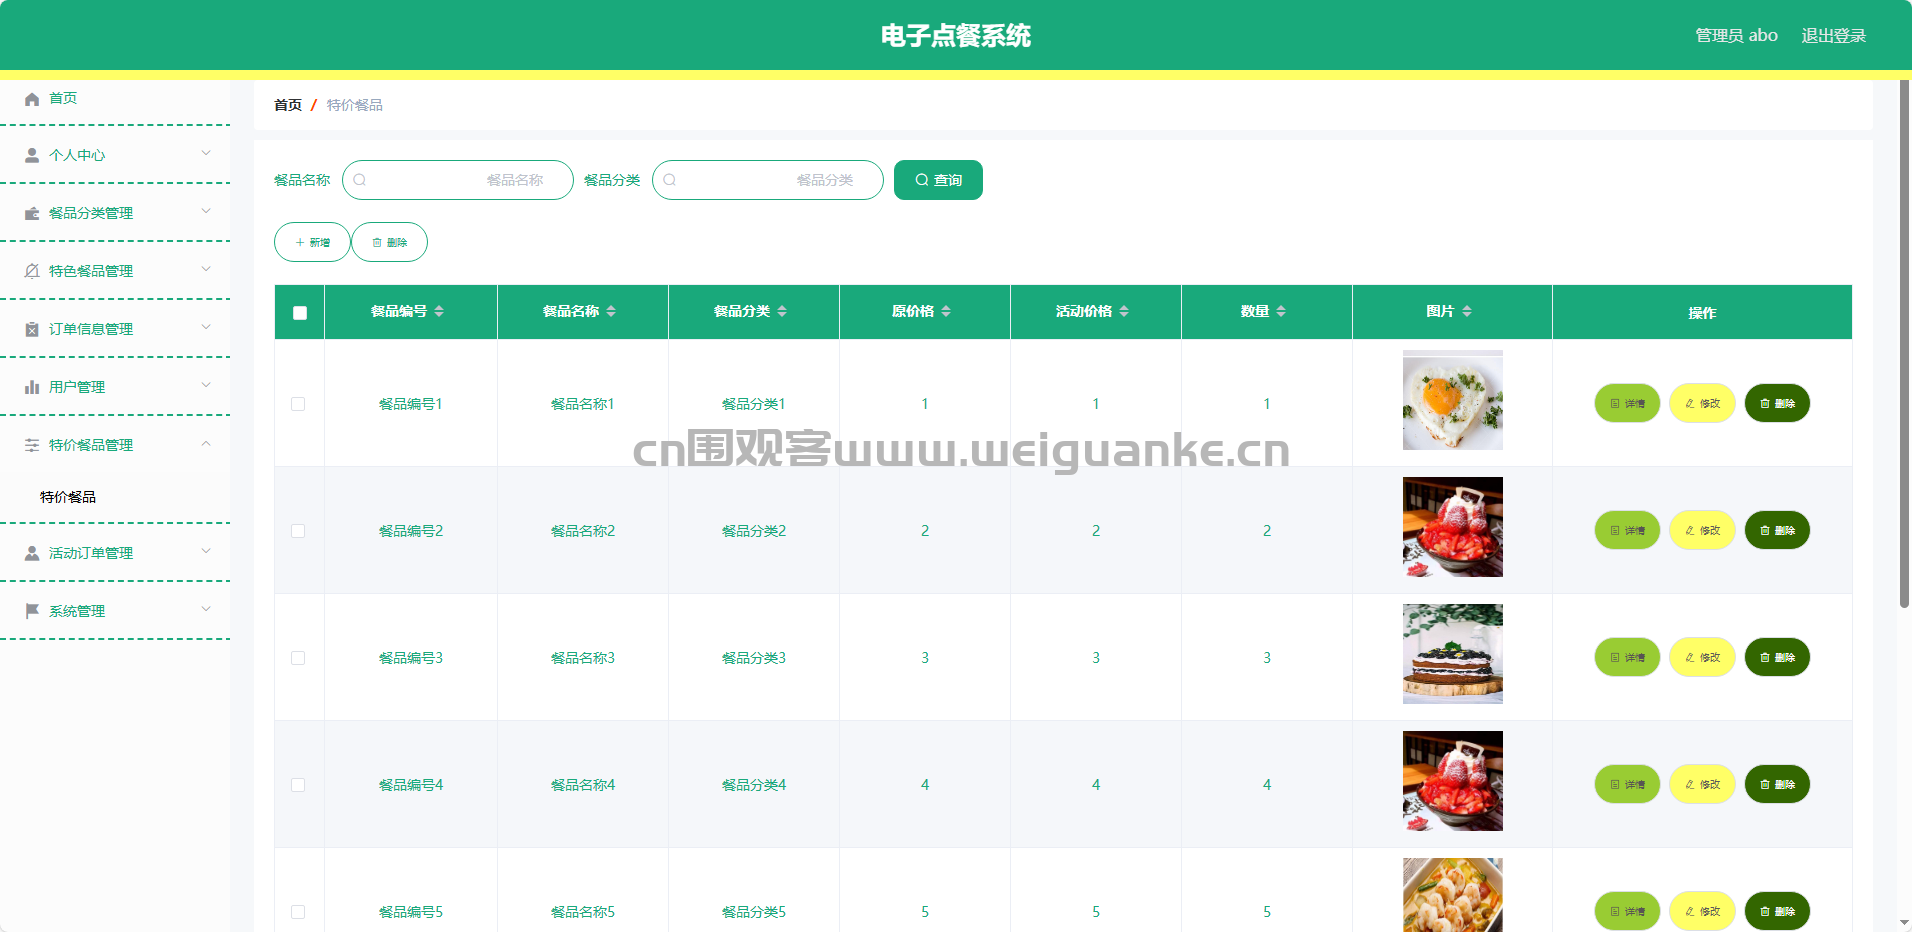This screenshot has width=1912, height=932.
Task: Sort by 活动价格 column arrows
Action: pos(1124,312)
